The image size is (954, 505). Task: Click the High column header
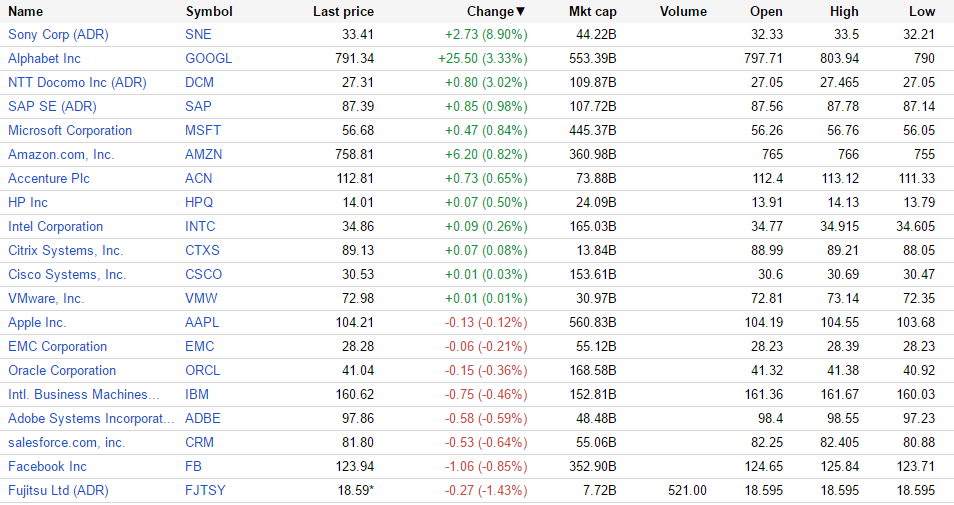(x=844, y=12)
